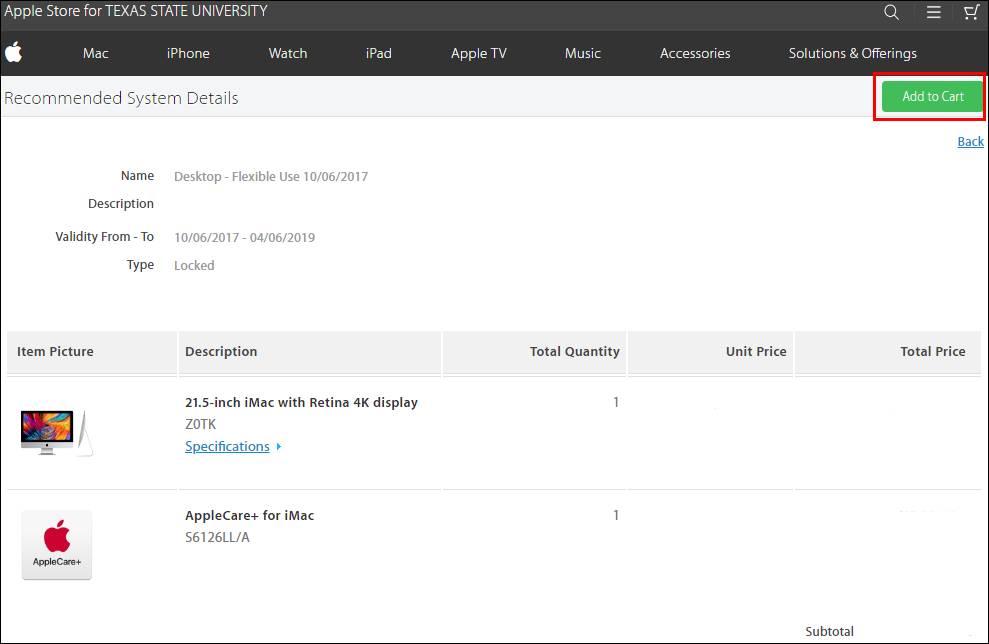Viewport: 989px width, 644px height.
Task: Follow the Back link
Action: coord(970,141)
